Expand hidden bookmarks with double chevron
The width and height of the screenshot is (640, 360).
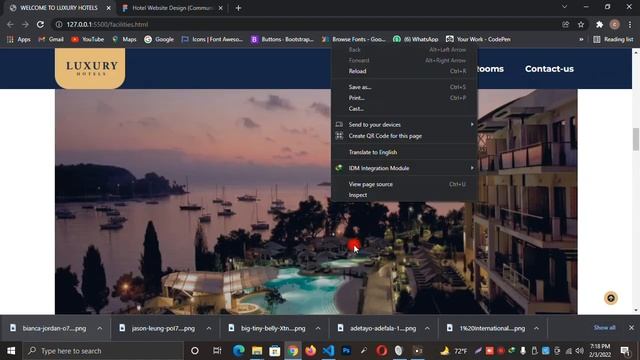point(581,39)
